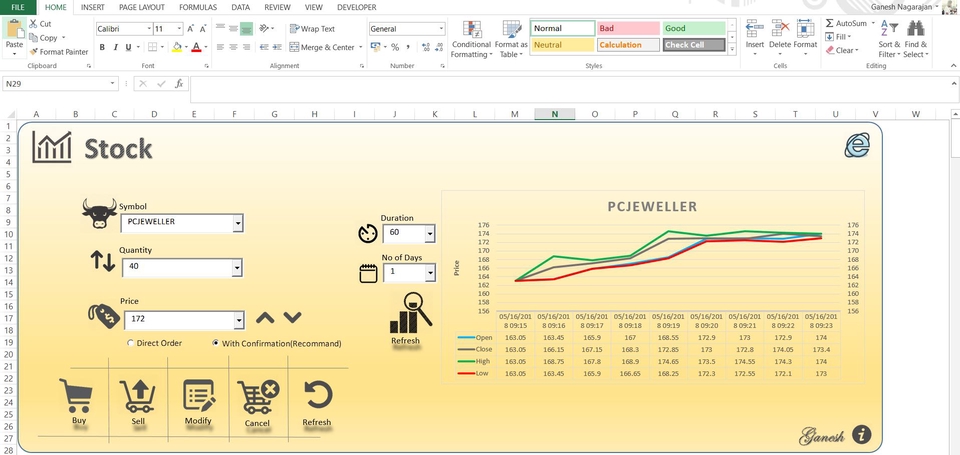Viewport: 960px width, 455px height.
Task: Apply the Good cell style
Action: pos(694,28)
